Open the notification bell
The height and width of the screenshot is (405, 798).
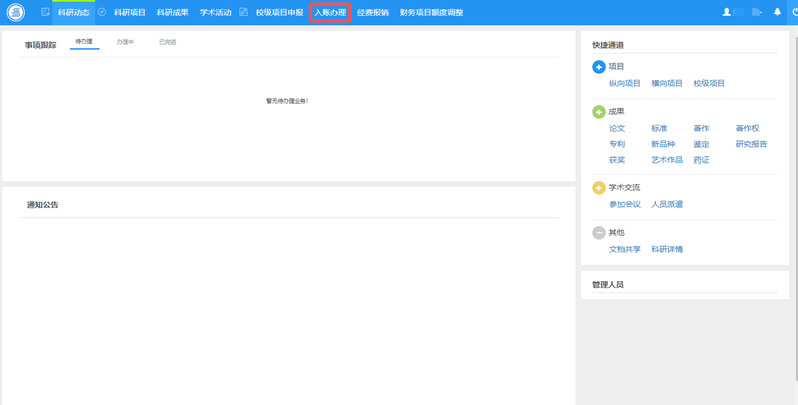(777, 12)
